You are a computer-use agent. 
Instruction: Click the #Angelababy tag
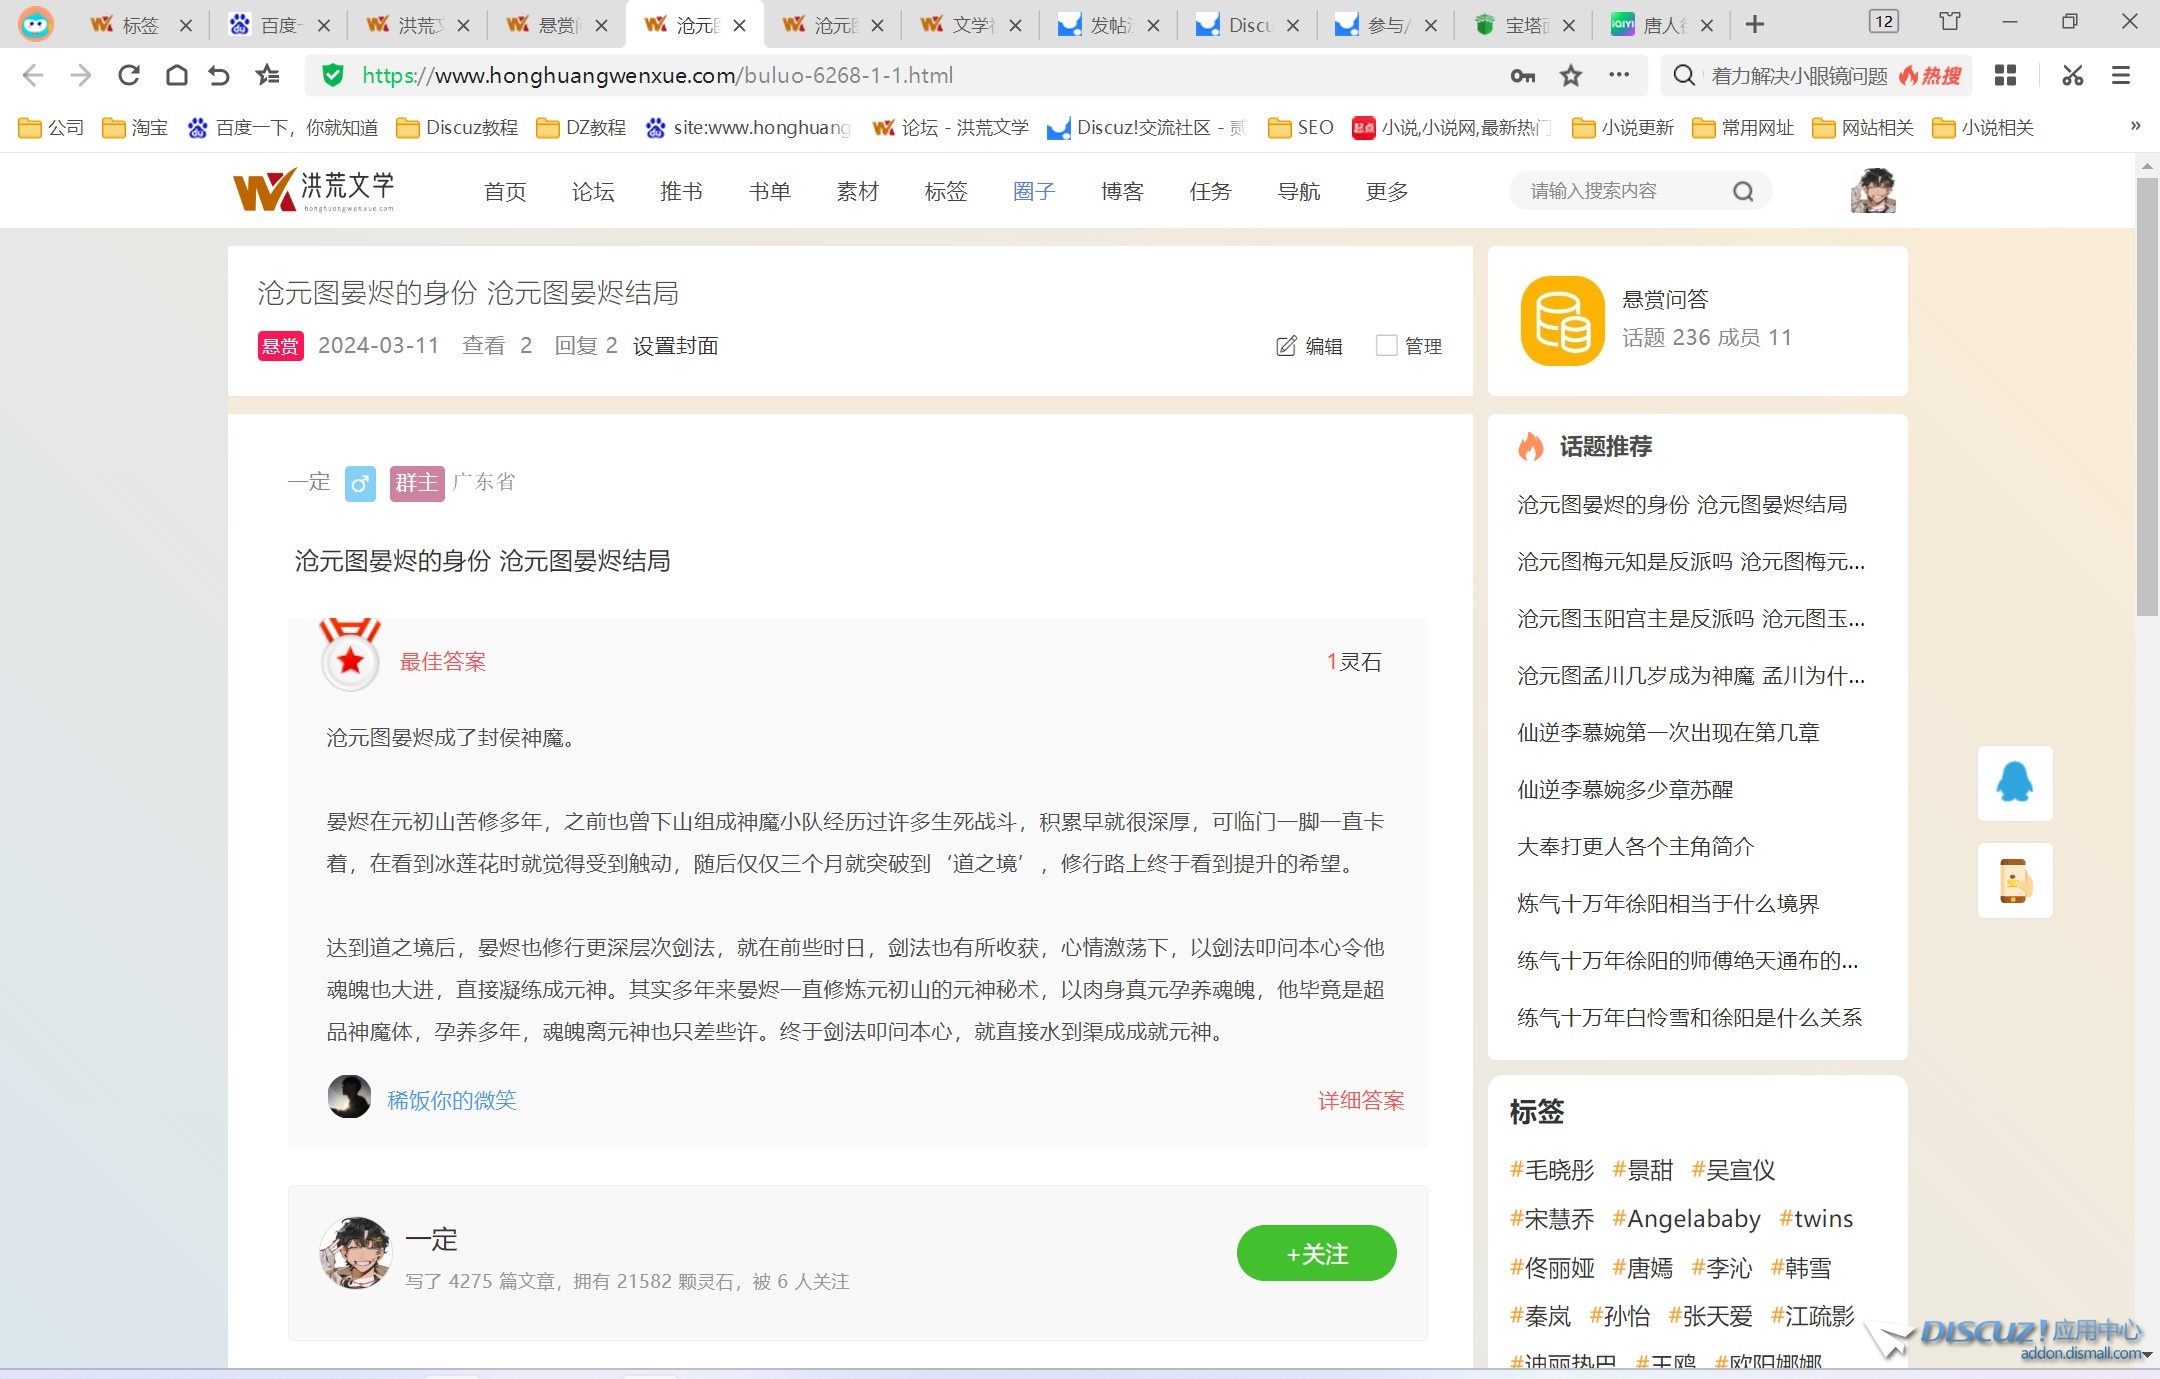[1686, 1219]
